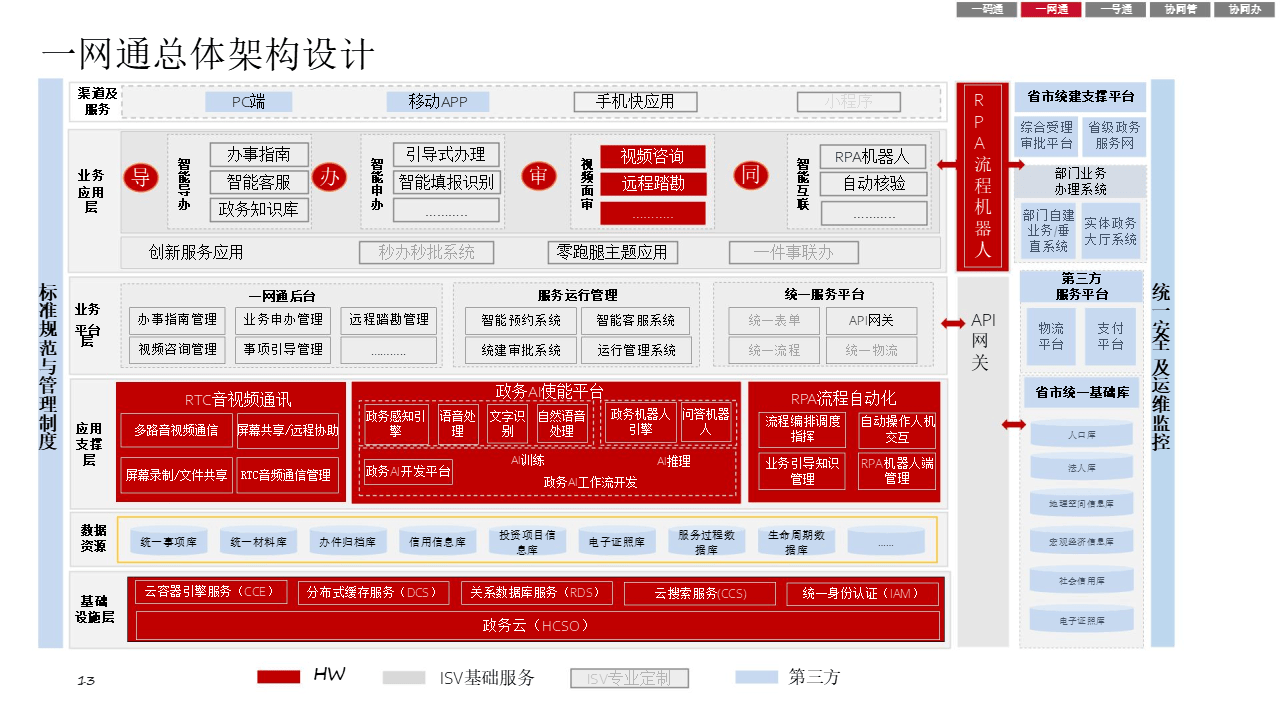
Task: Open the 协同办 tab
Action: click(1244, 9)
